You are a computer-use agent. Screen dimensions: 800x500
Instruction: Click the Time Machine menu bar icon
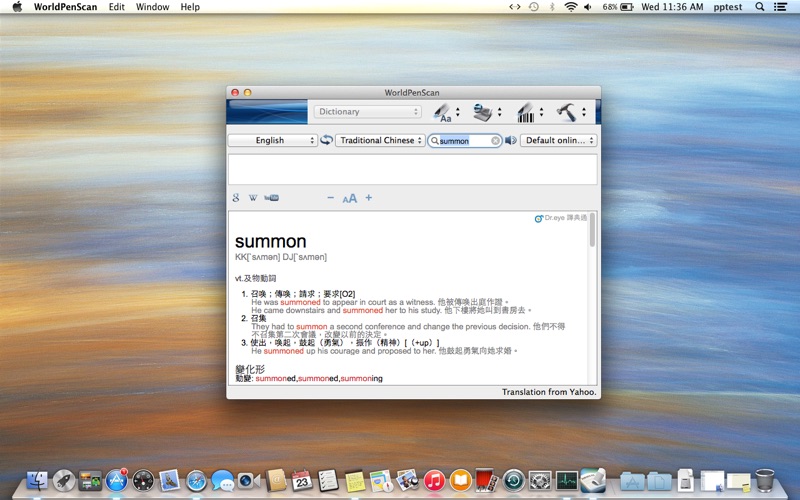click(x=534, y=7)
